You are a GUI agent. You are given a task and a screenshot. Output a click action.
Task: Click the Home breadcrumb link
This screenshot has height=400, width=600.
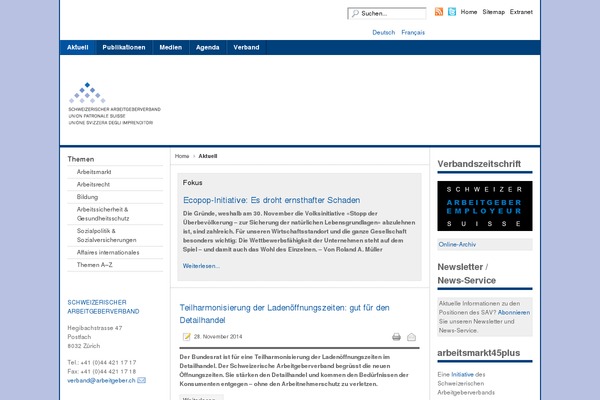pyautogui.click(x=182, y=156)
